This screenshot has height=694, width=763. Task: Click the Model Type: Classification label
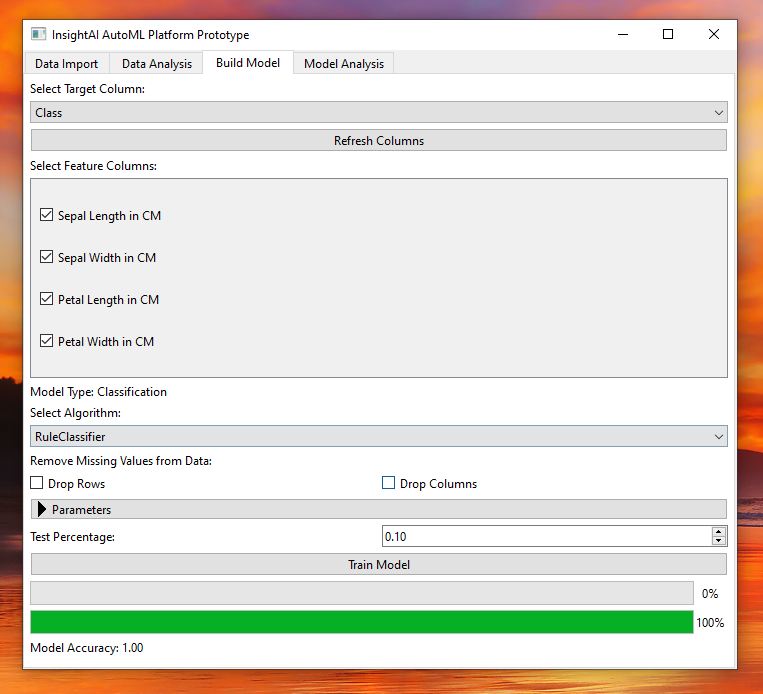98,392
